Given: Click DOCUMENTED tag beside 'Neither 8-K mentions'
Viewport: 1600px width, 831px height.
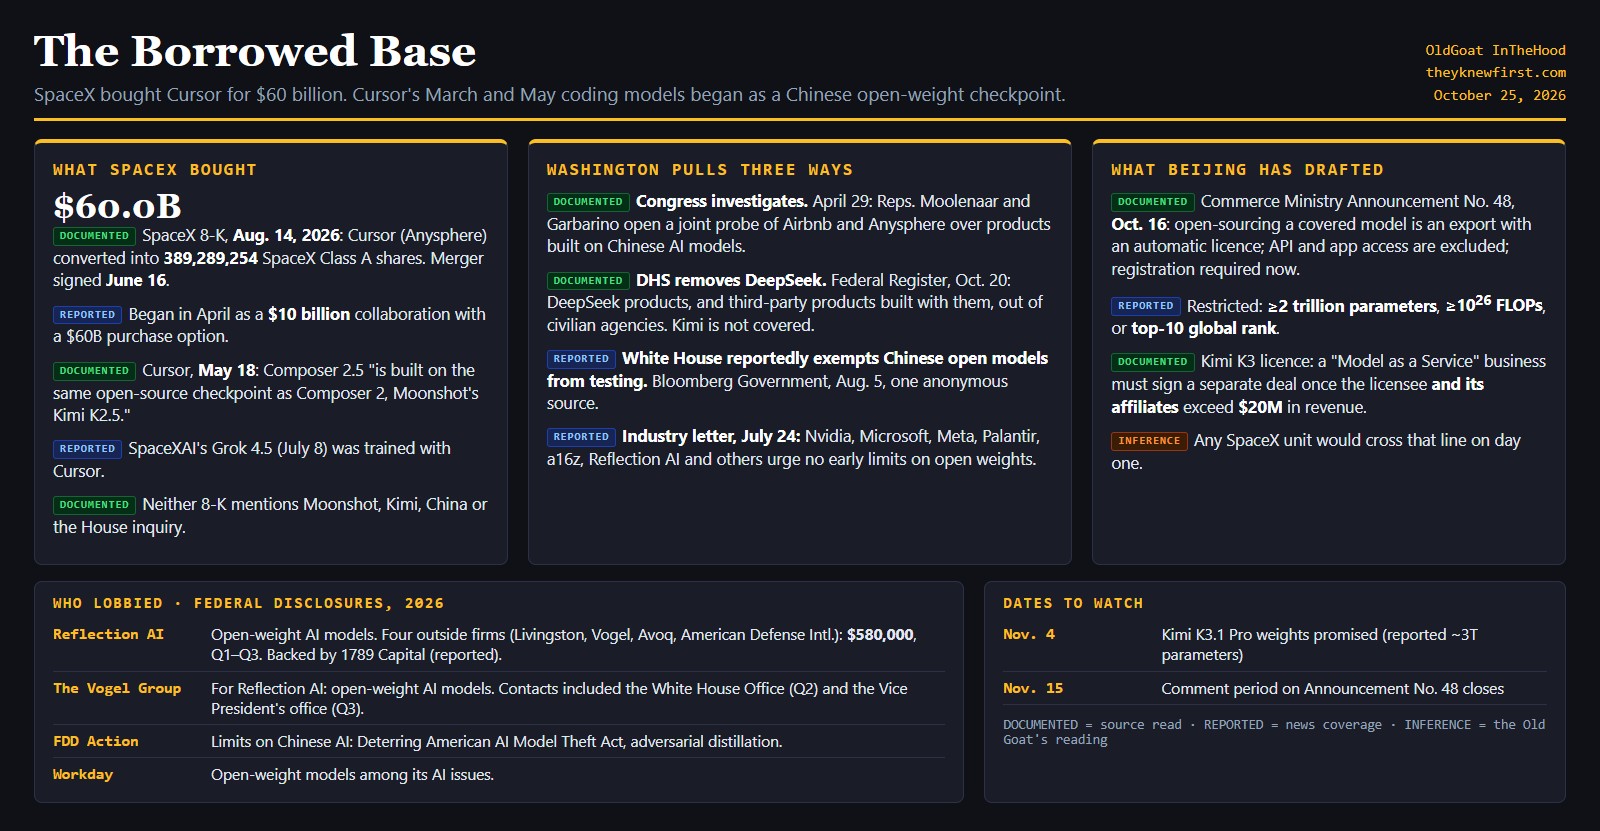Looking at the screenshot, I should (x=94, y=505).
